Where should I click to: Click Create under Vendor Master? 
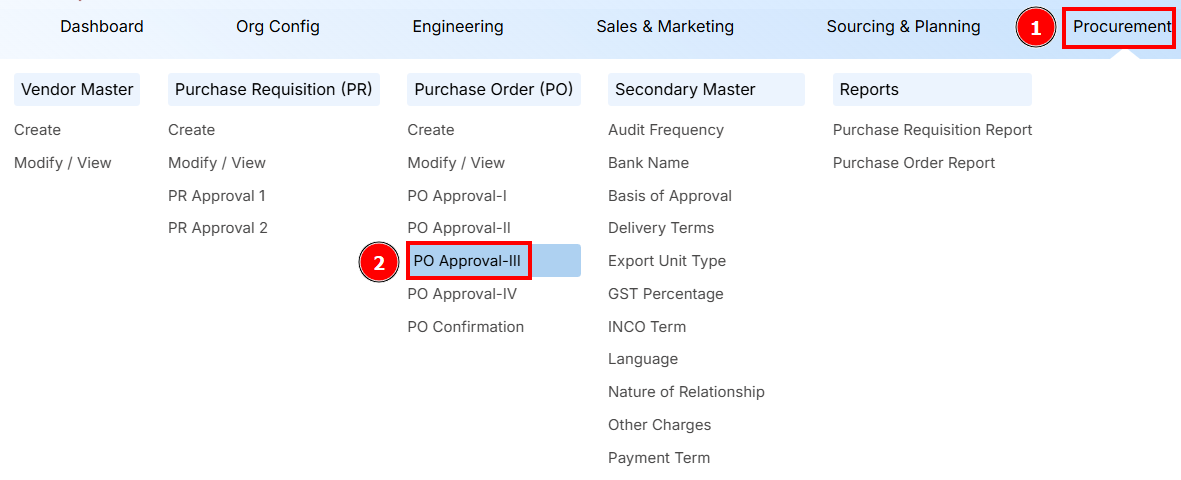(x=38, y=130)
